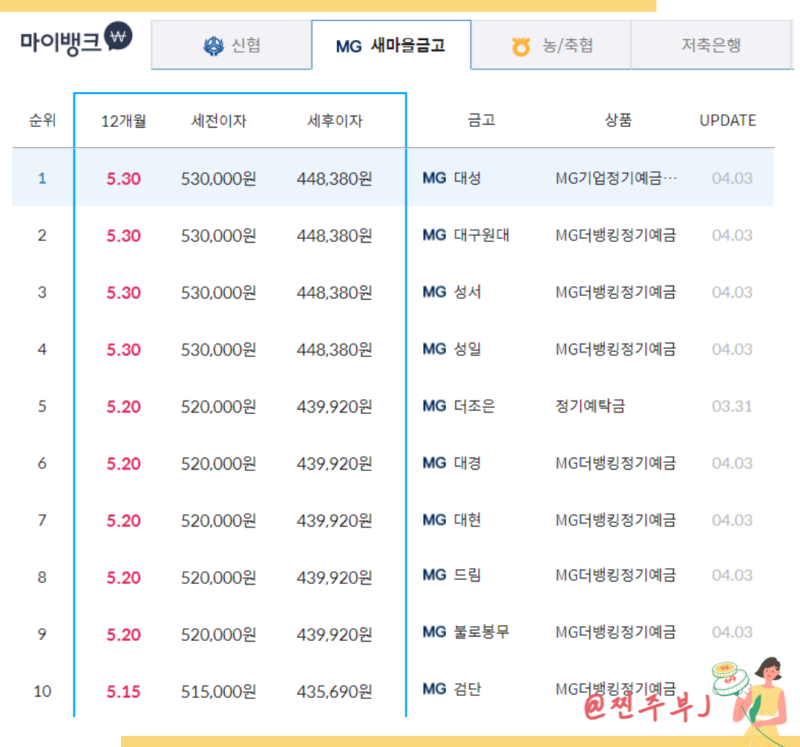
Task: Select rank 1 row number
Action: tap(42, 178)
